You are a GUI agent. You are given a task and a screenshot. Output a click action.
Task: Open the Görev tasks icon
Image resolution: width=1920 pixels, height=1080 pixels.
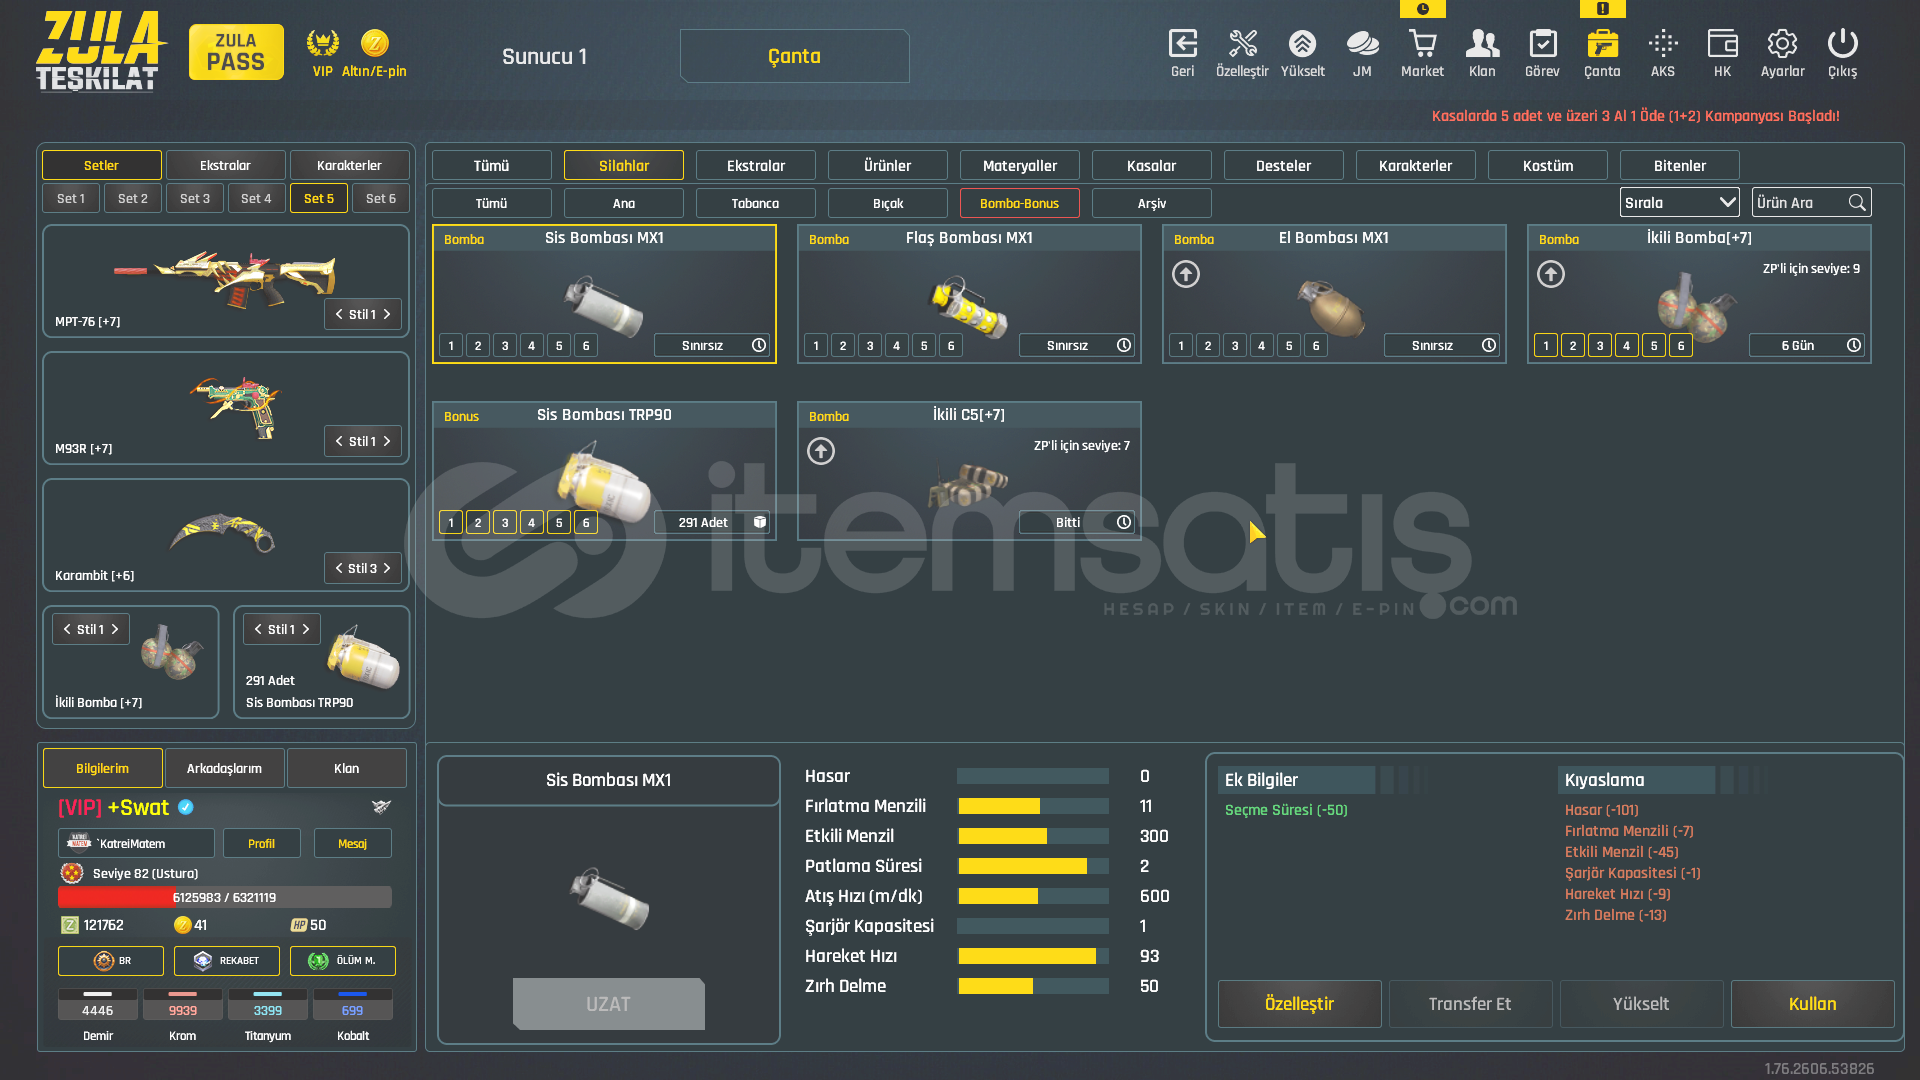(x=1542, y=44)
